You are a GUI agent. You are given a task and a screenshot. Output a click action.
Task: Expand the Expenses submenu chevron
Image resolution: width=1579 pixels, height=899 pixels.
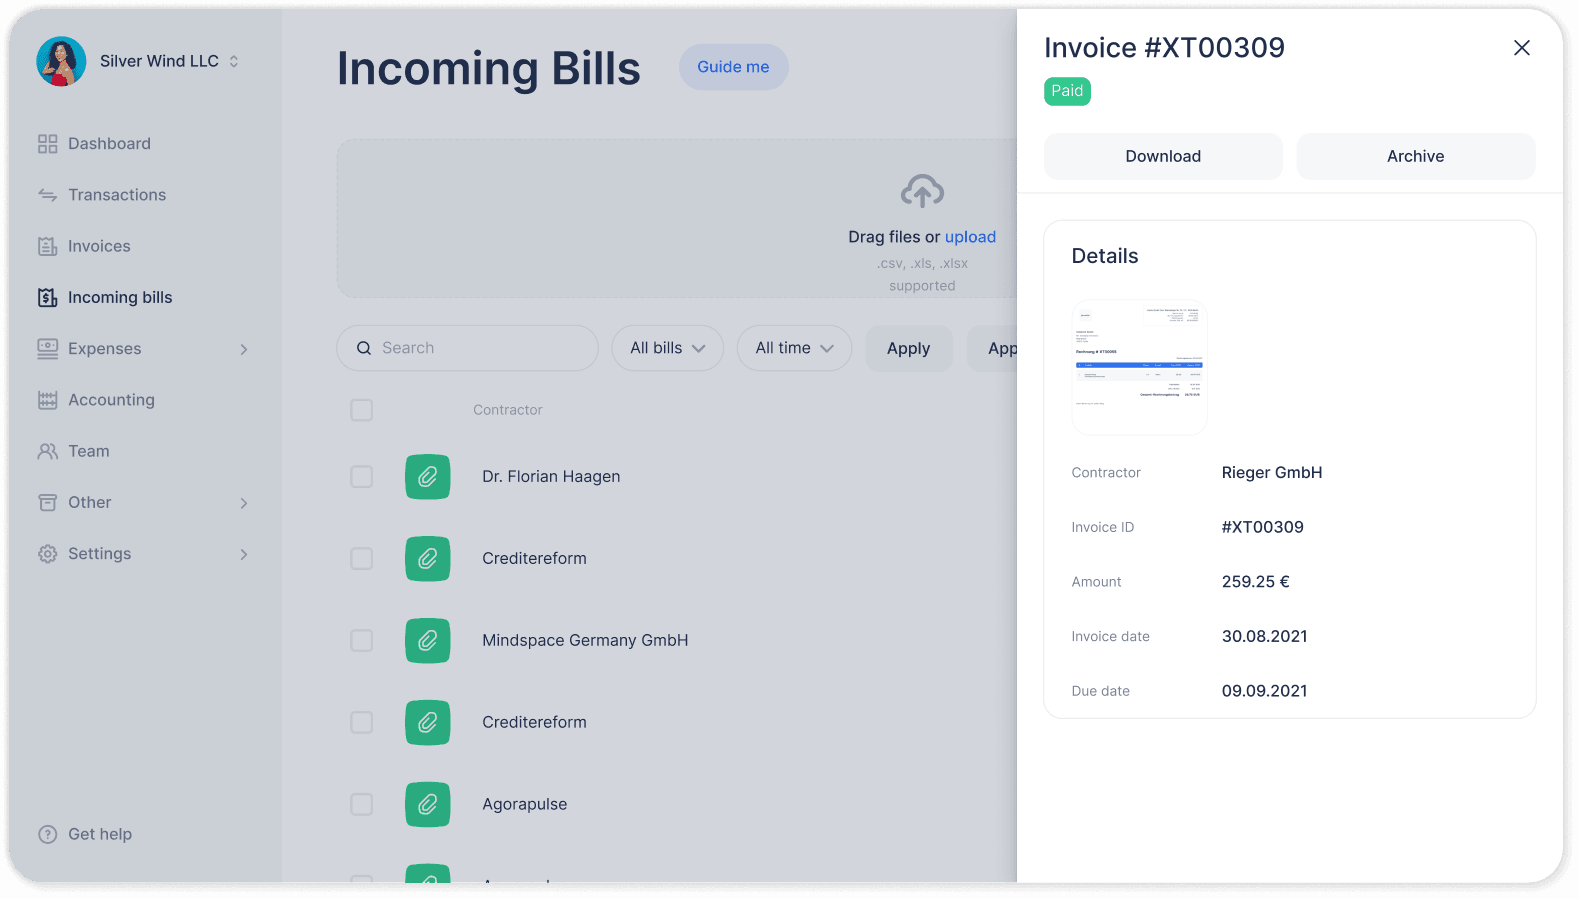(244, 349)
